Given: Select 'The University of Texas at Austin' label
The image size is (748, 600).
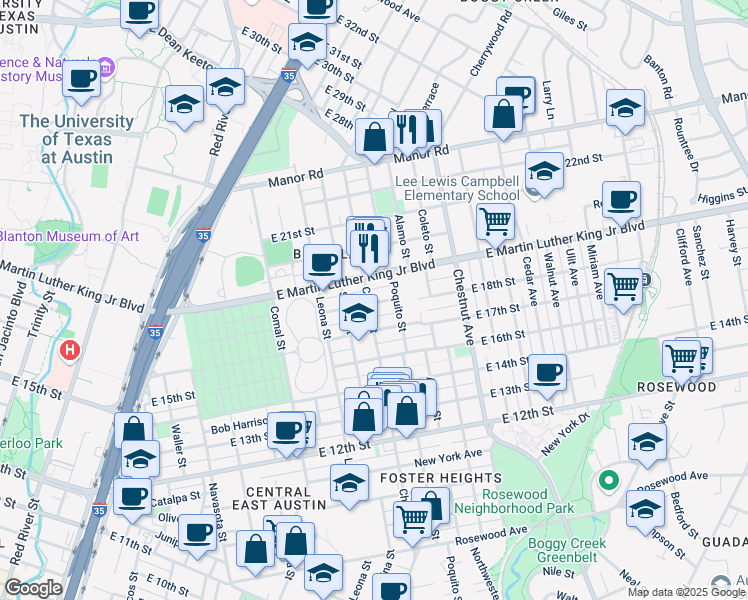Looking at the screenshot, I should [76, 139].
